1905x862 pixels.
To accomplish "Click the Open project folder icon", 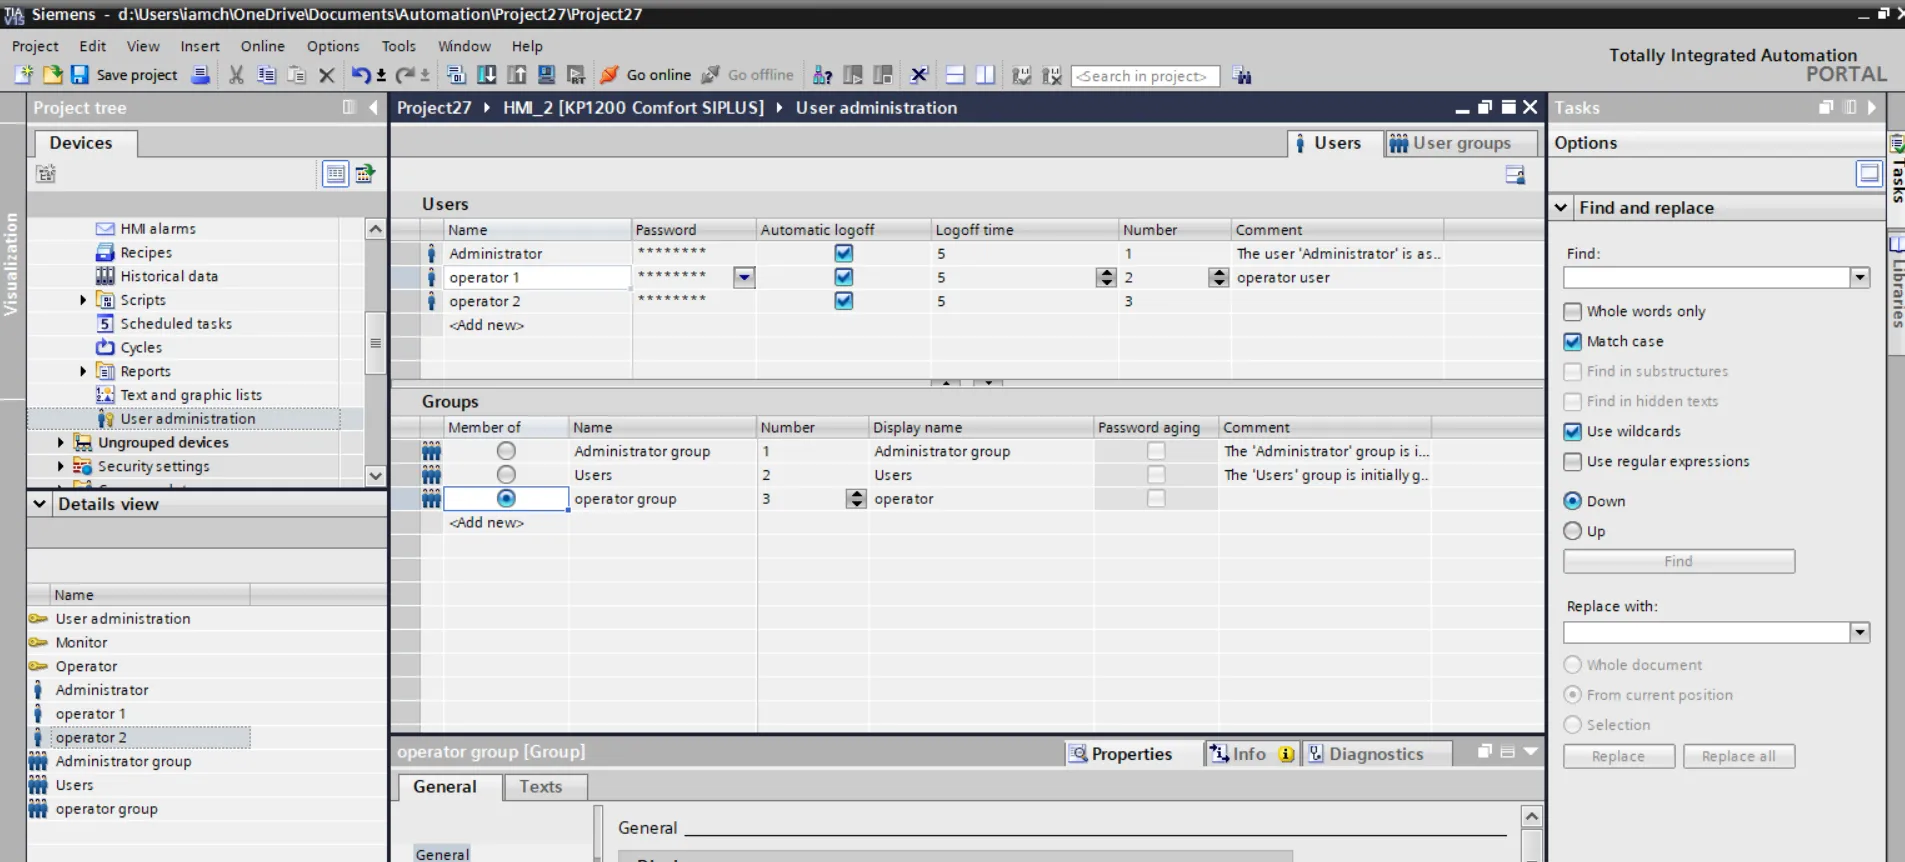I will click(52, 75).
